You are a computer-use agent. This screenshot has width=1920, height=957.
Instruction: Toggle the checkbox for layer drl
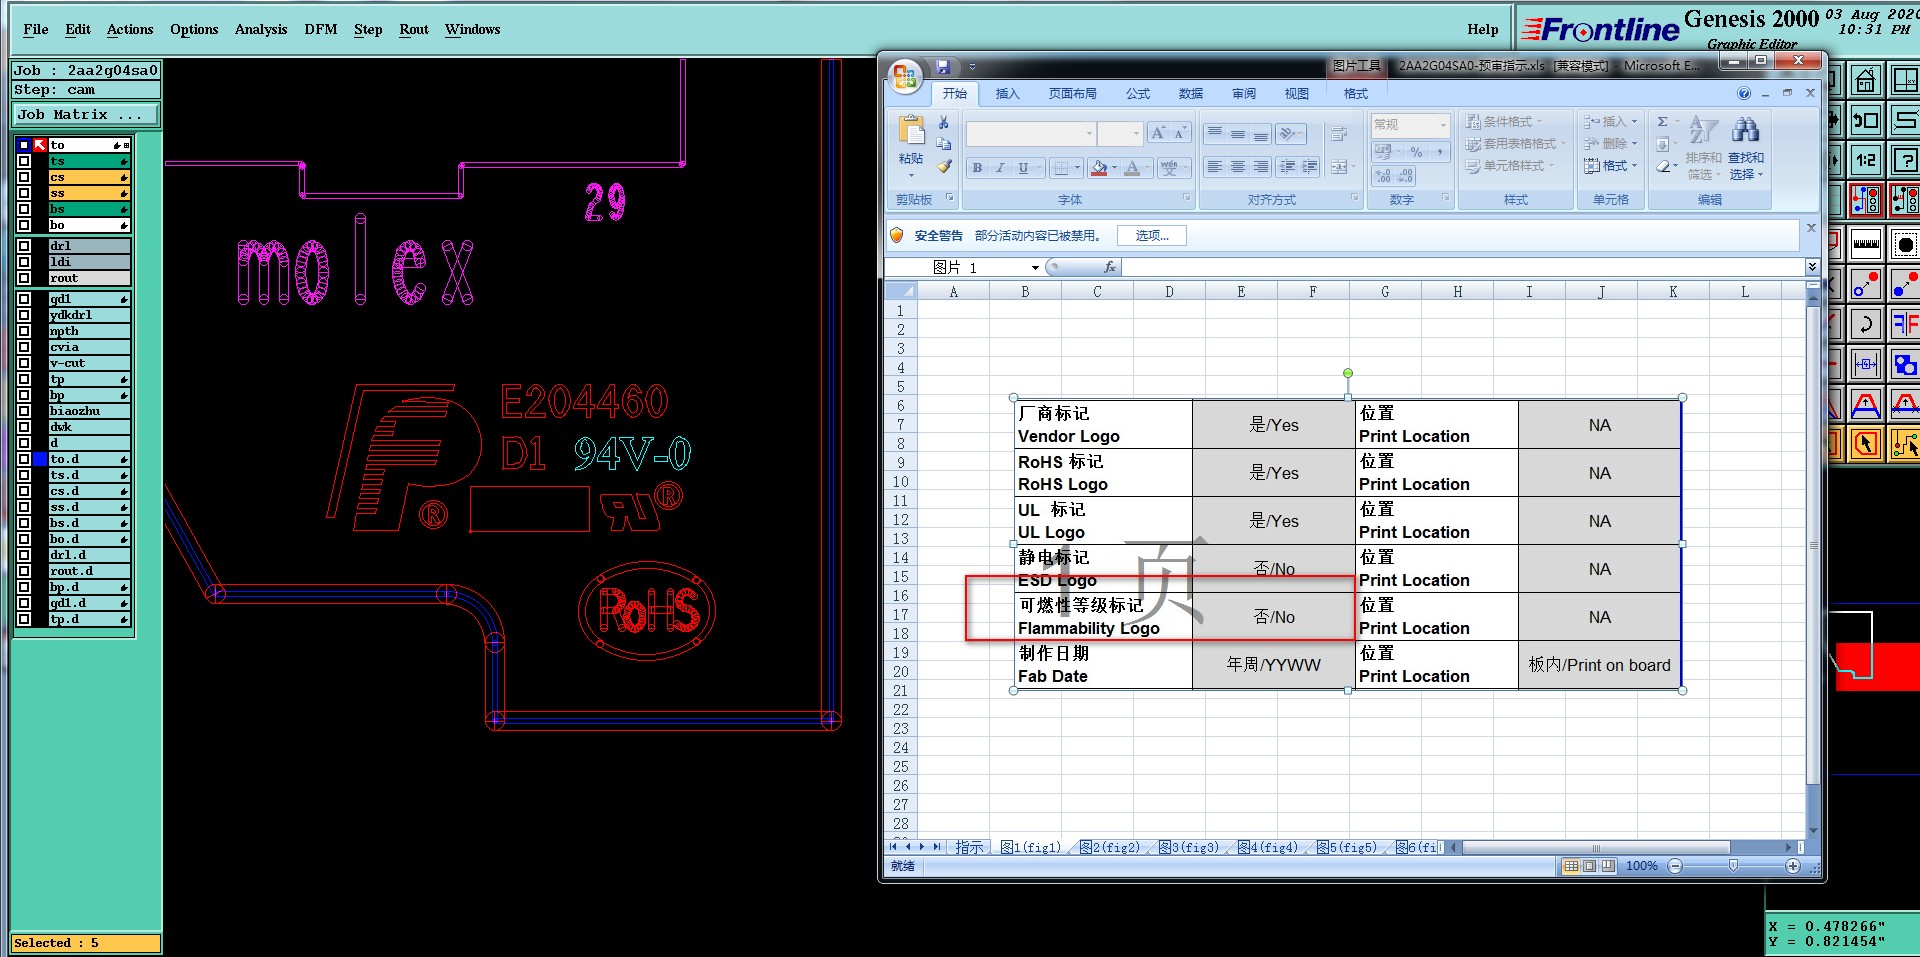pyautogui.click(x=24, y=246)
